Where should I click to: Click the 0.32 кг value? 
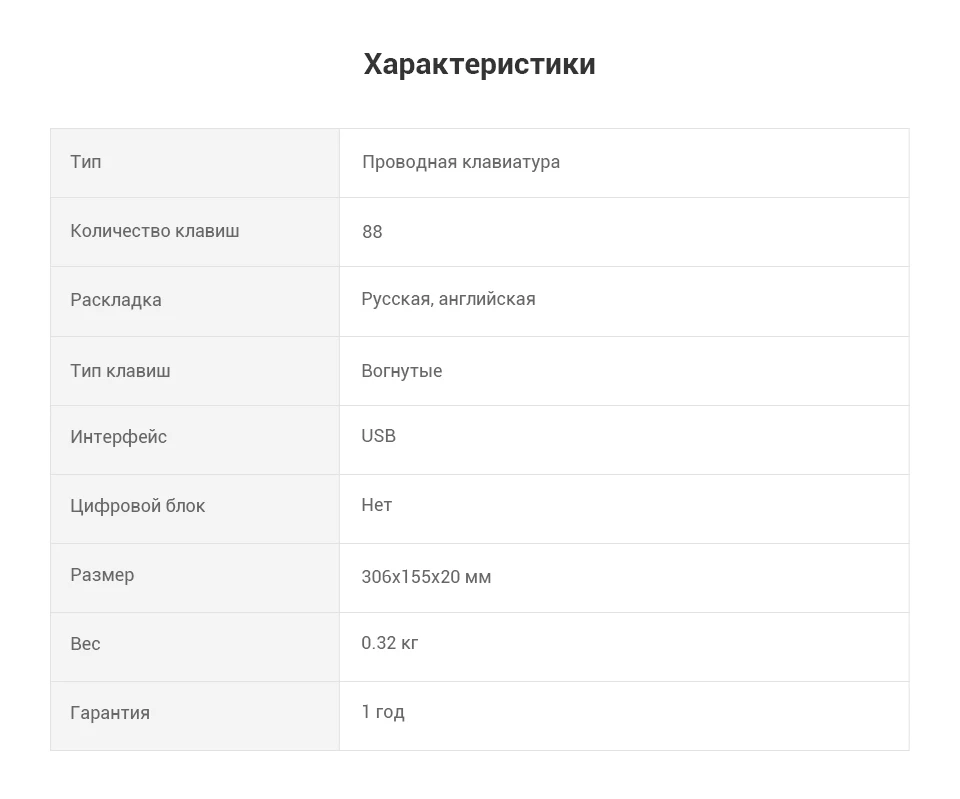389,643
